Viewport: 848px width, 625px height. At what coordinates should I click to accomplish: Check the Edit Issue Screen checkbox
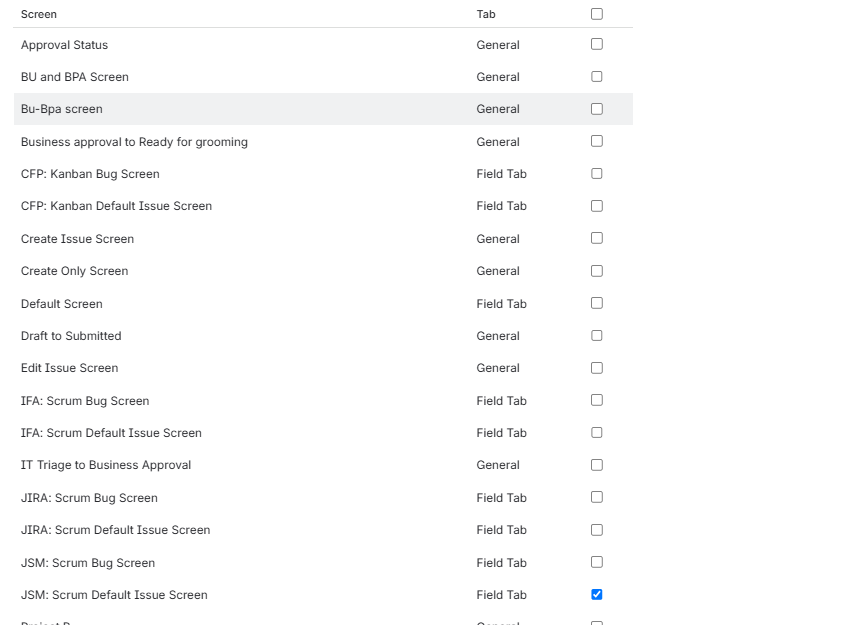[597, 368]
